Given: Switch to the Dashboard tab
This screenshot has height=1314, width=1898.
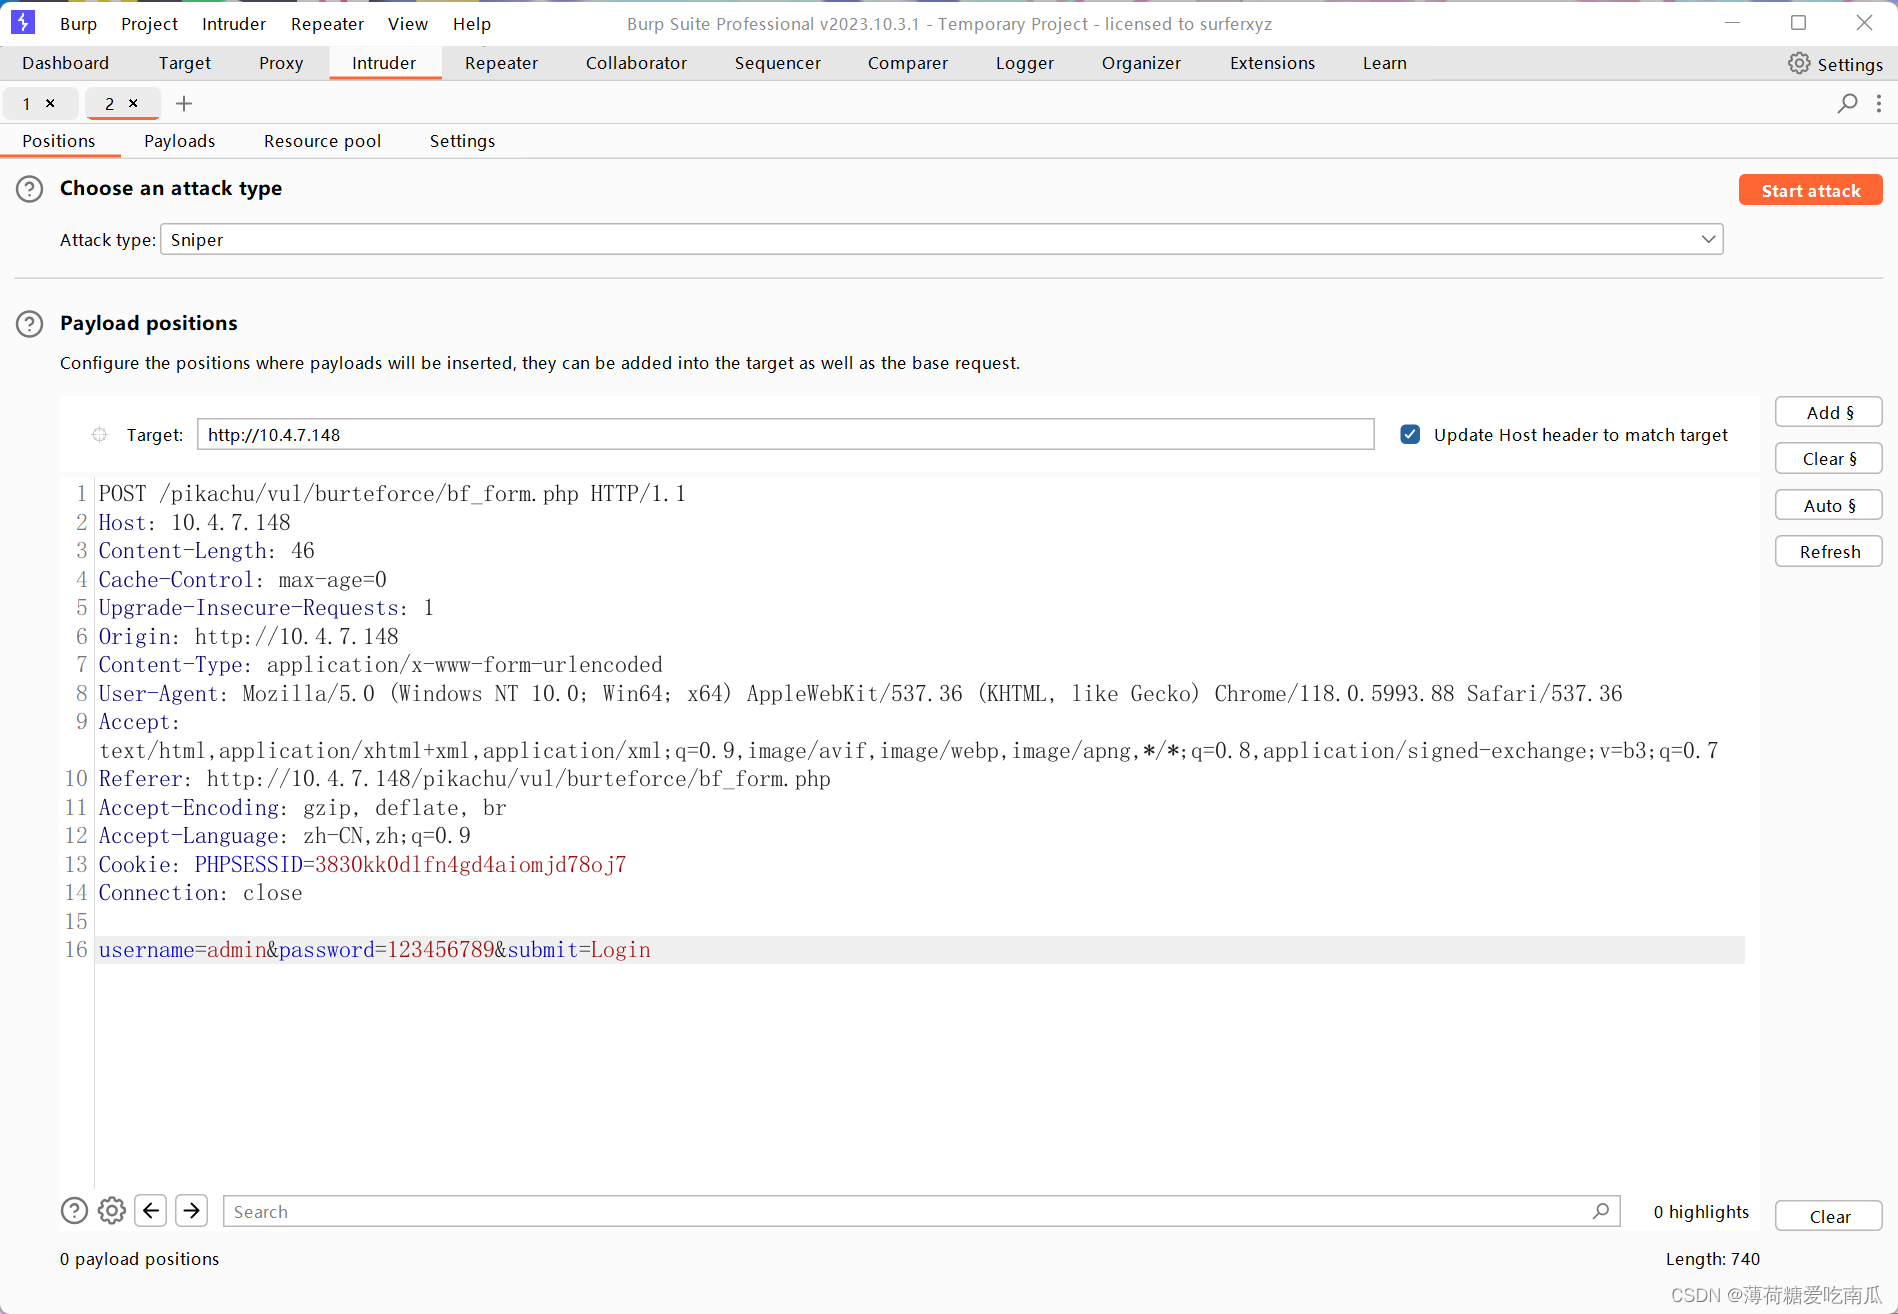Looking at the screenshot, I should [x=65, y=63].
